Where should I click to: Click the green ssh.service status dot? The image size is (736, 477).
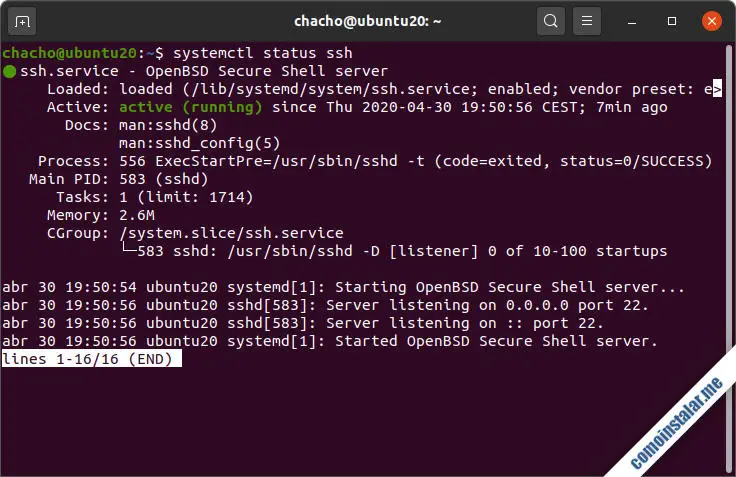point(9,71)
